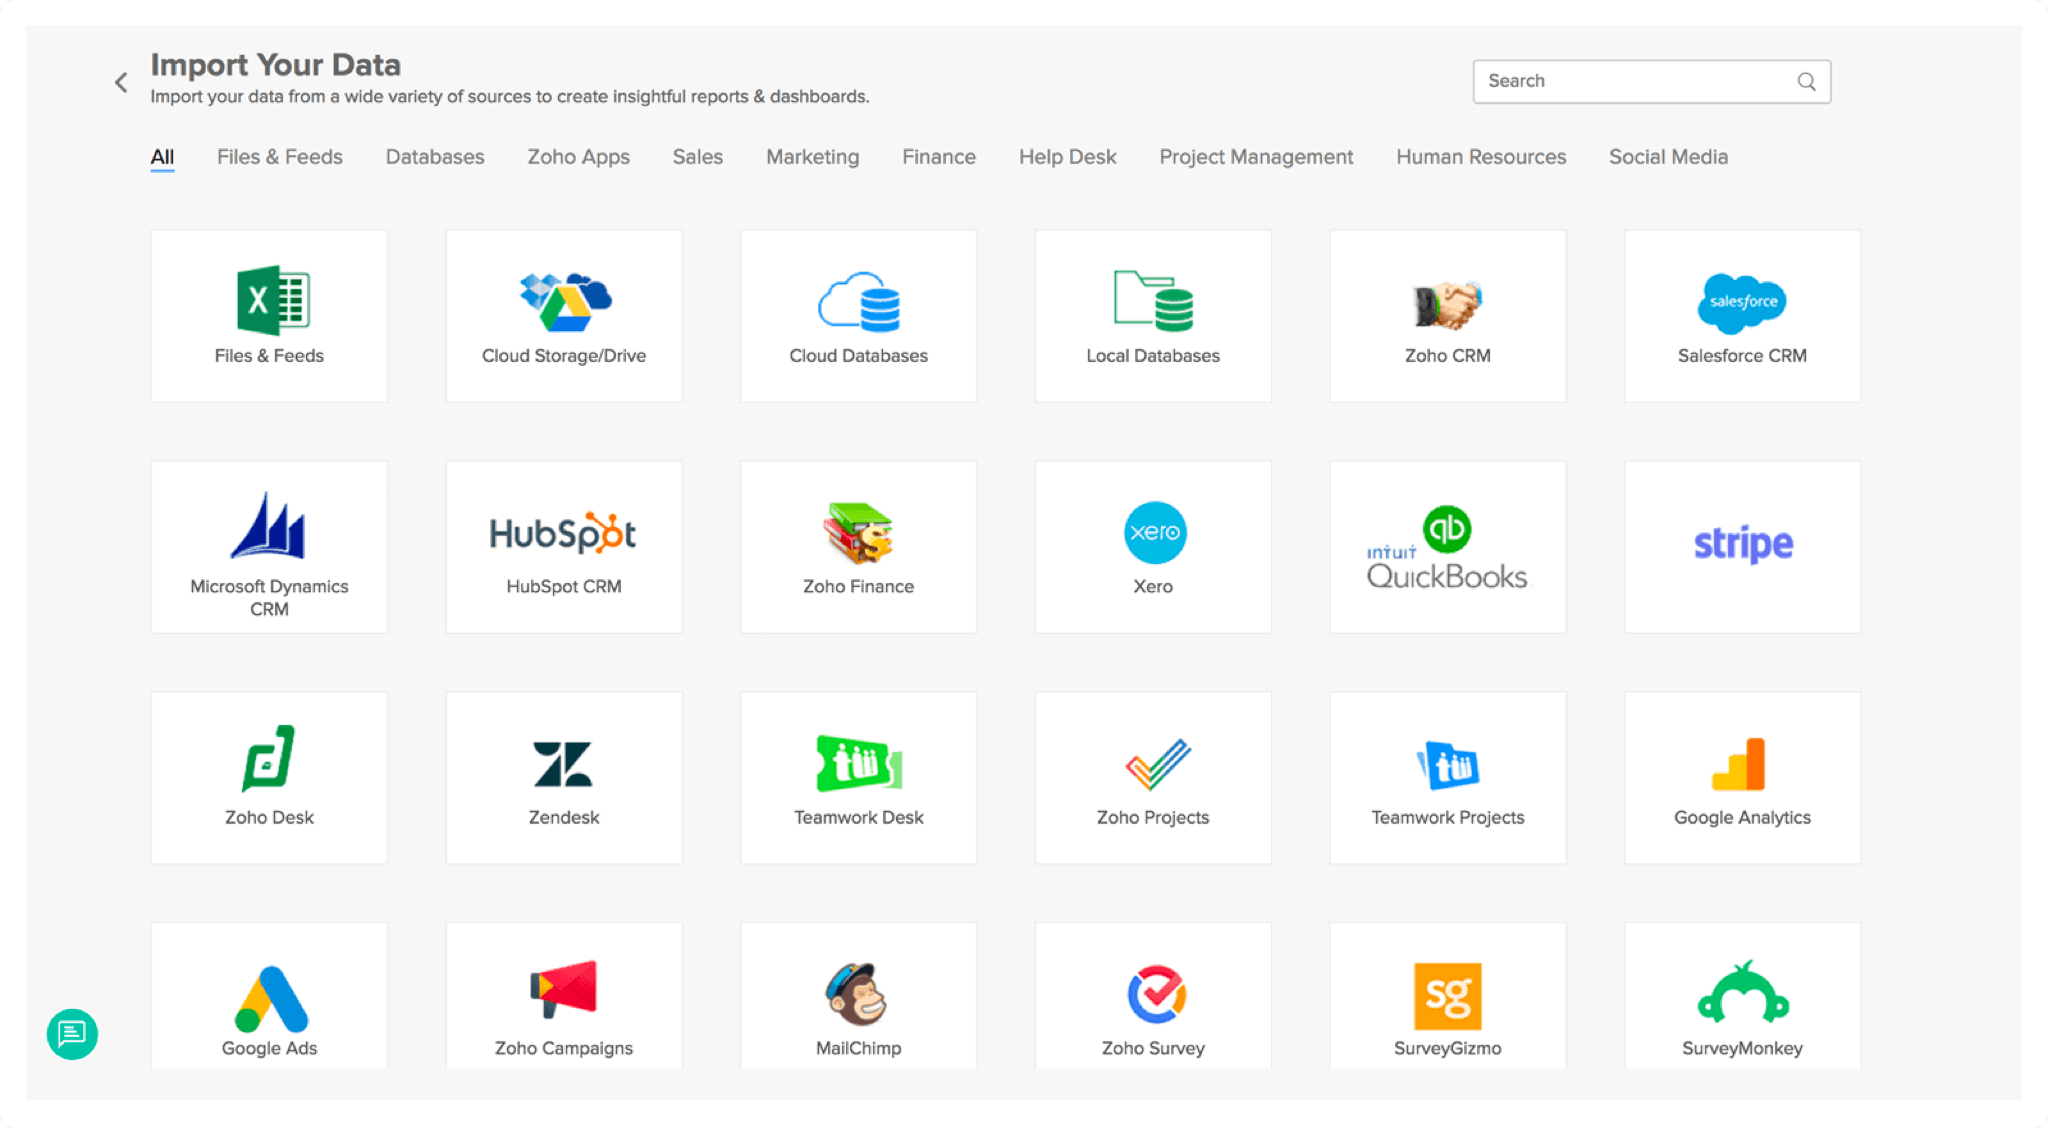
Task: Show the Sales category tab
Action: [698, 157]
